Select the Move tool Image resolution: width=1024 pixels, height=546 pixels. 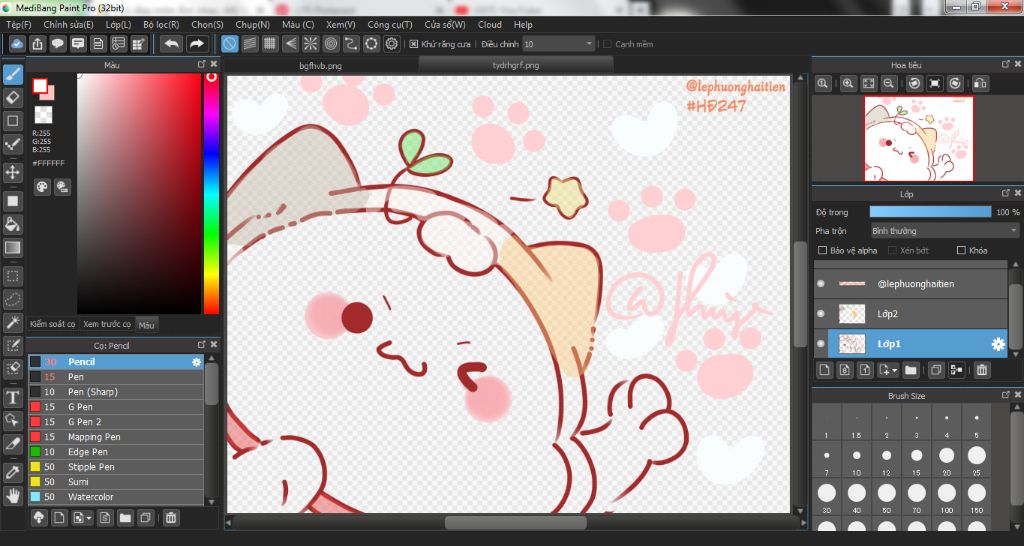(x=13, y=172)
